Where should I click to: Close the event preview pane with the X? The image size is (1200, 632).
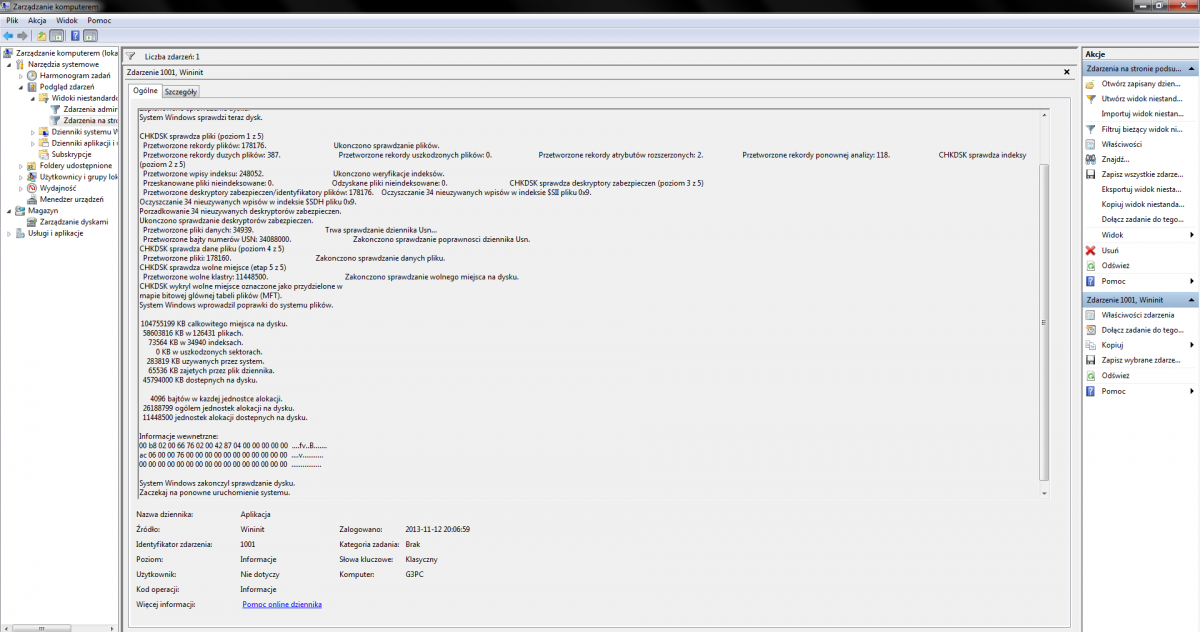pyautogui.click(x=1066, y=72)
